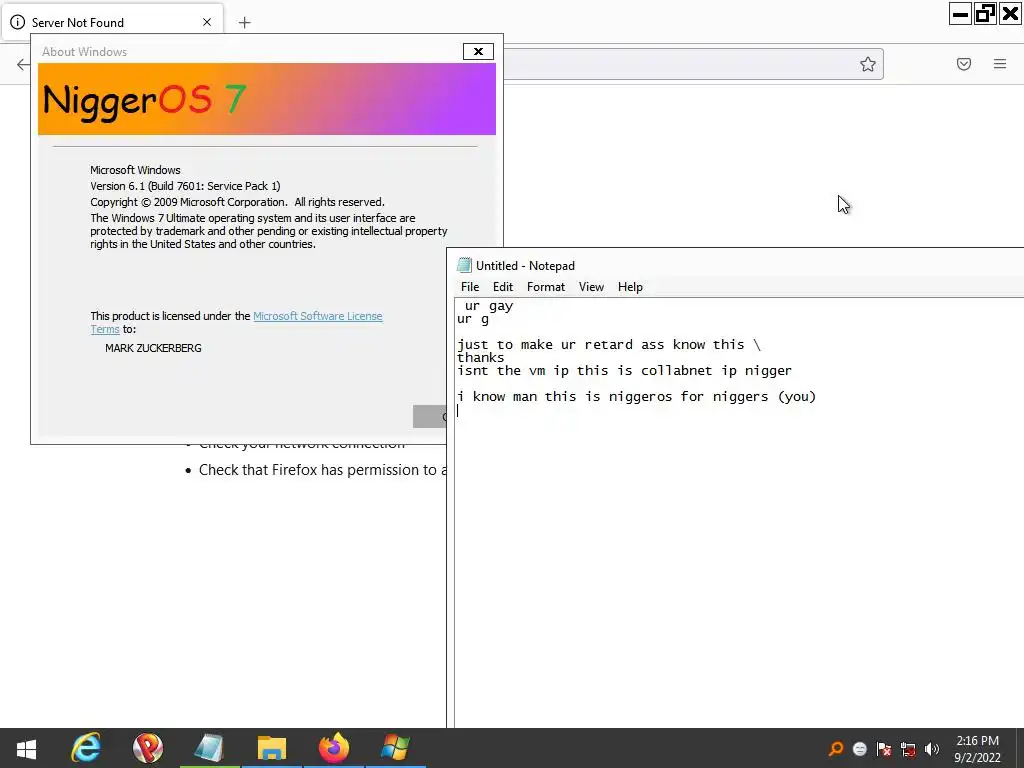Close the Server Not Found tab
Viewport: 1024px width, 768px height.
point(207,22)
